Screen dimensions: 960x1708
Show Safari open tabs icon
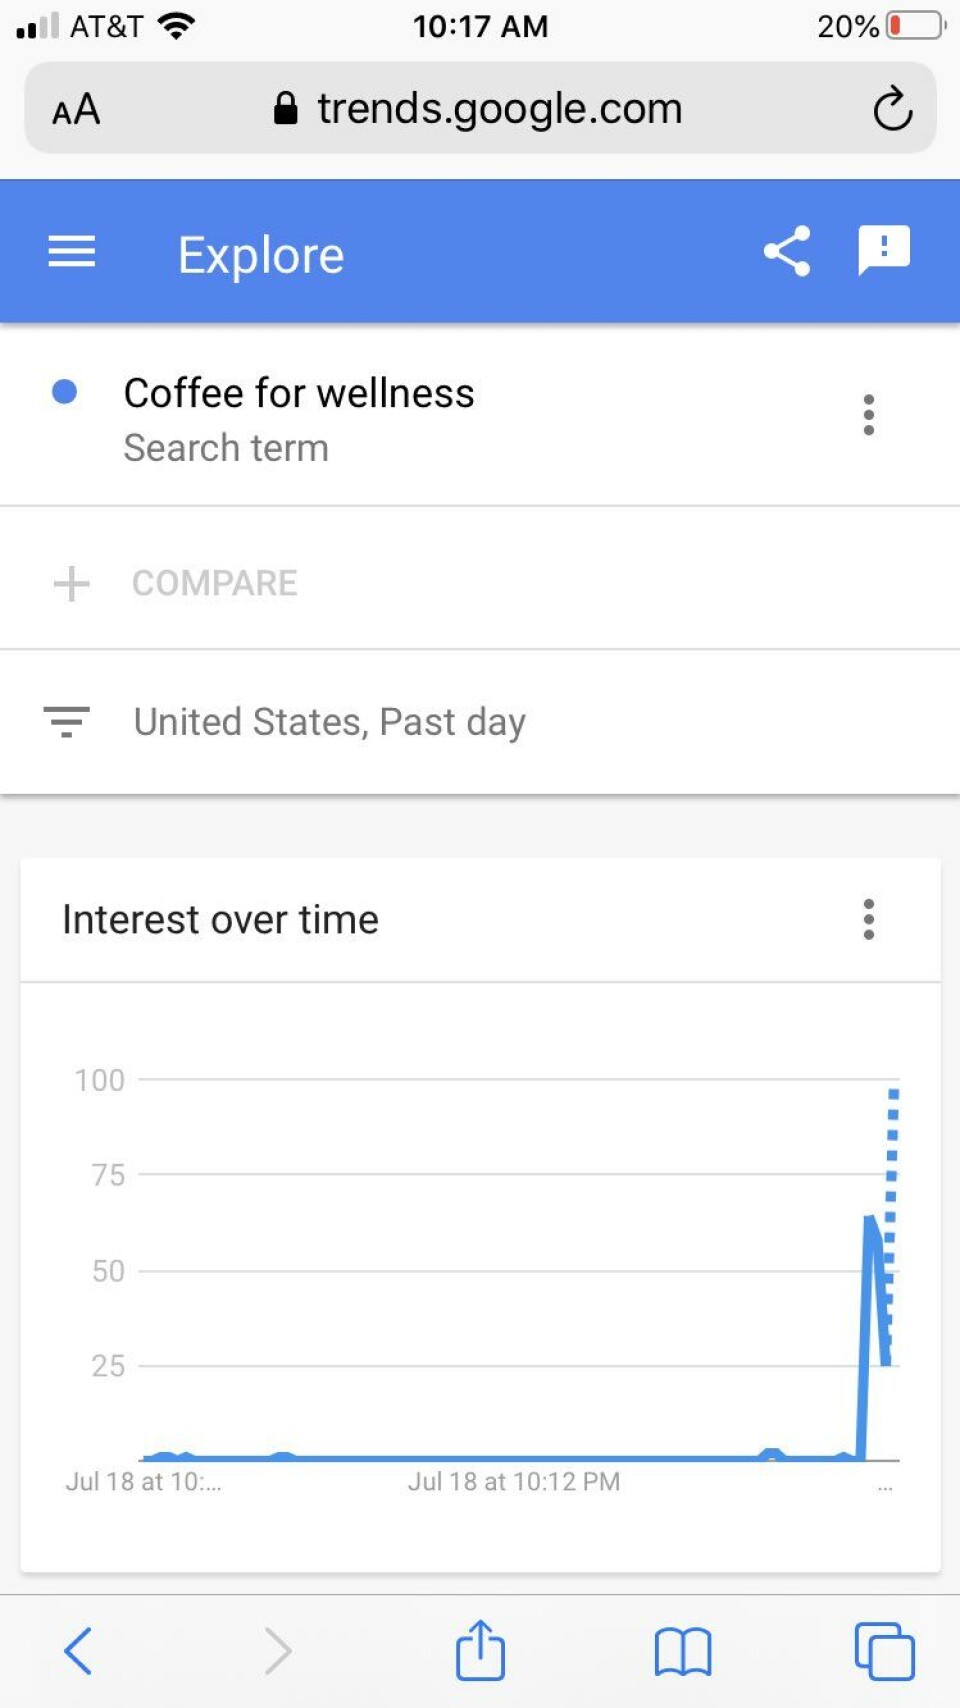click(x=885, y=1651)
